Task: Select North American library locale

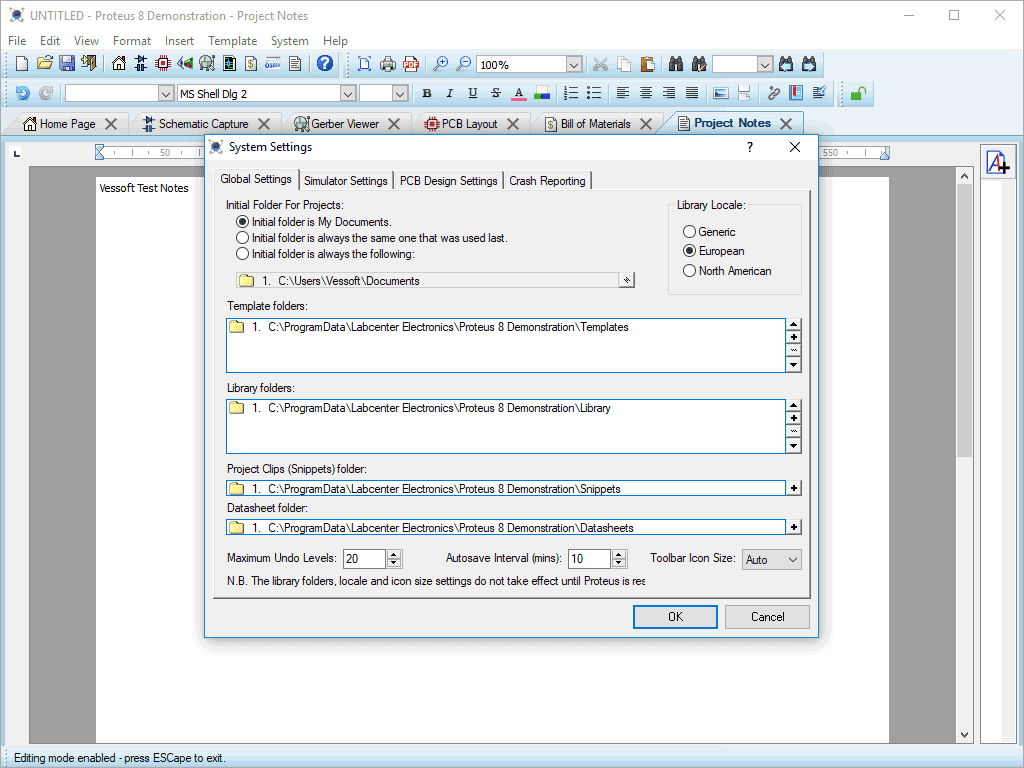Action: tap(727, 270)
